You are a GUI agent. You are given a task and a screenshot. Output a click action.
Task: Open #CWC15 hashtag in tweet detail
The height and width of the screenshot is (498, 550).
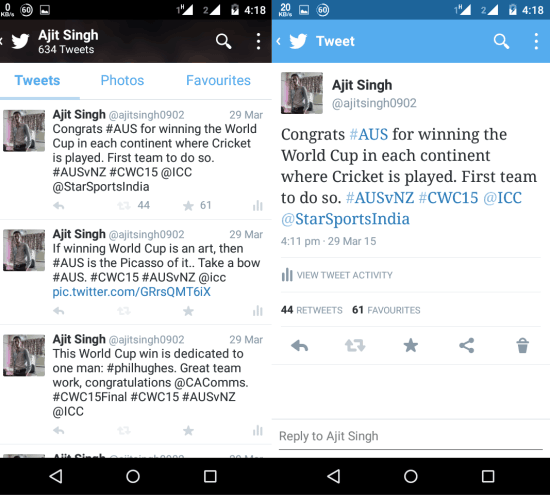[x=448, y=198]
